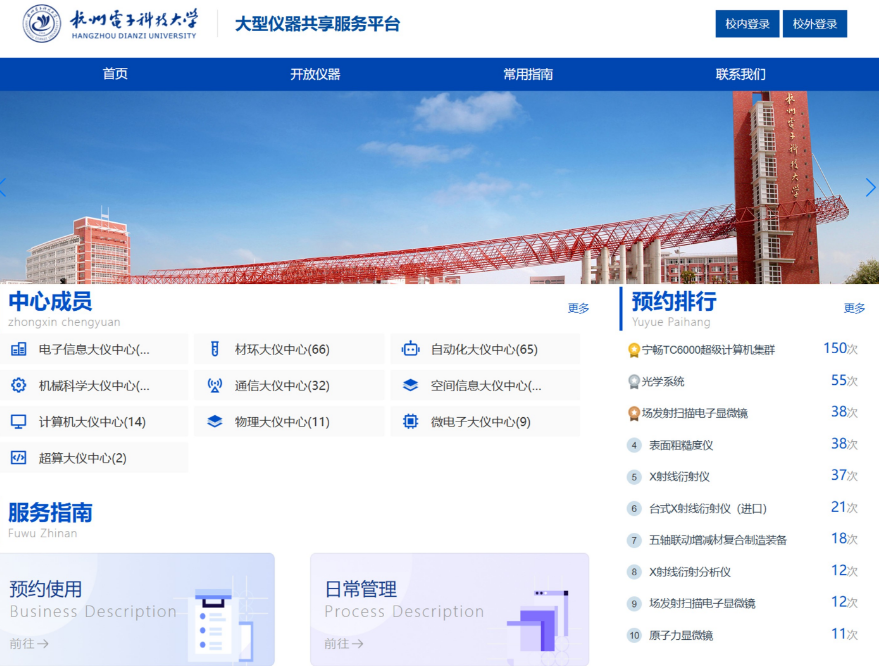882x666 pixels.
Task: Open 宁畅TC6000超级计算机集群 ranking entry
Action: tap(708, 350)
